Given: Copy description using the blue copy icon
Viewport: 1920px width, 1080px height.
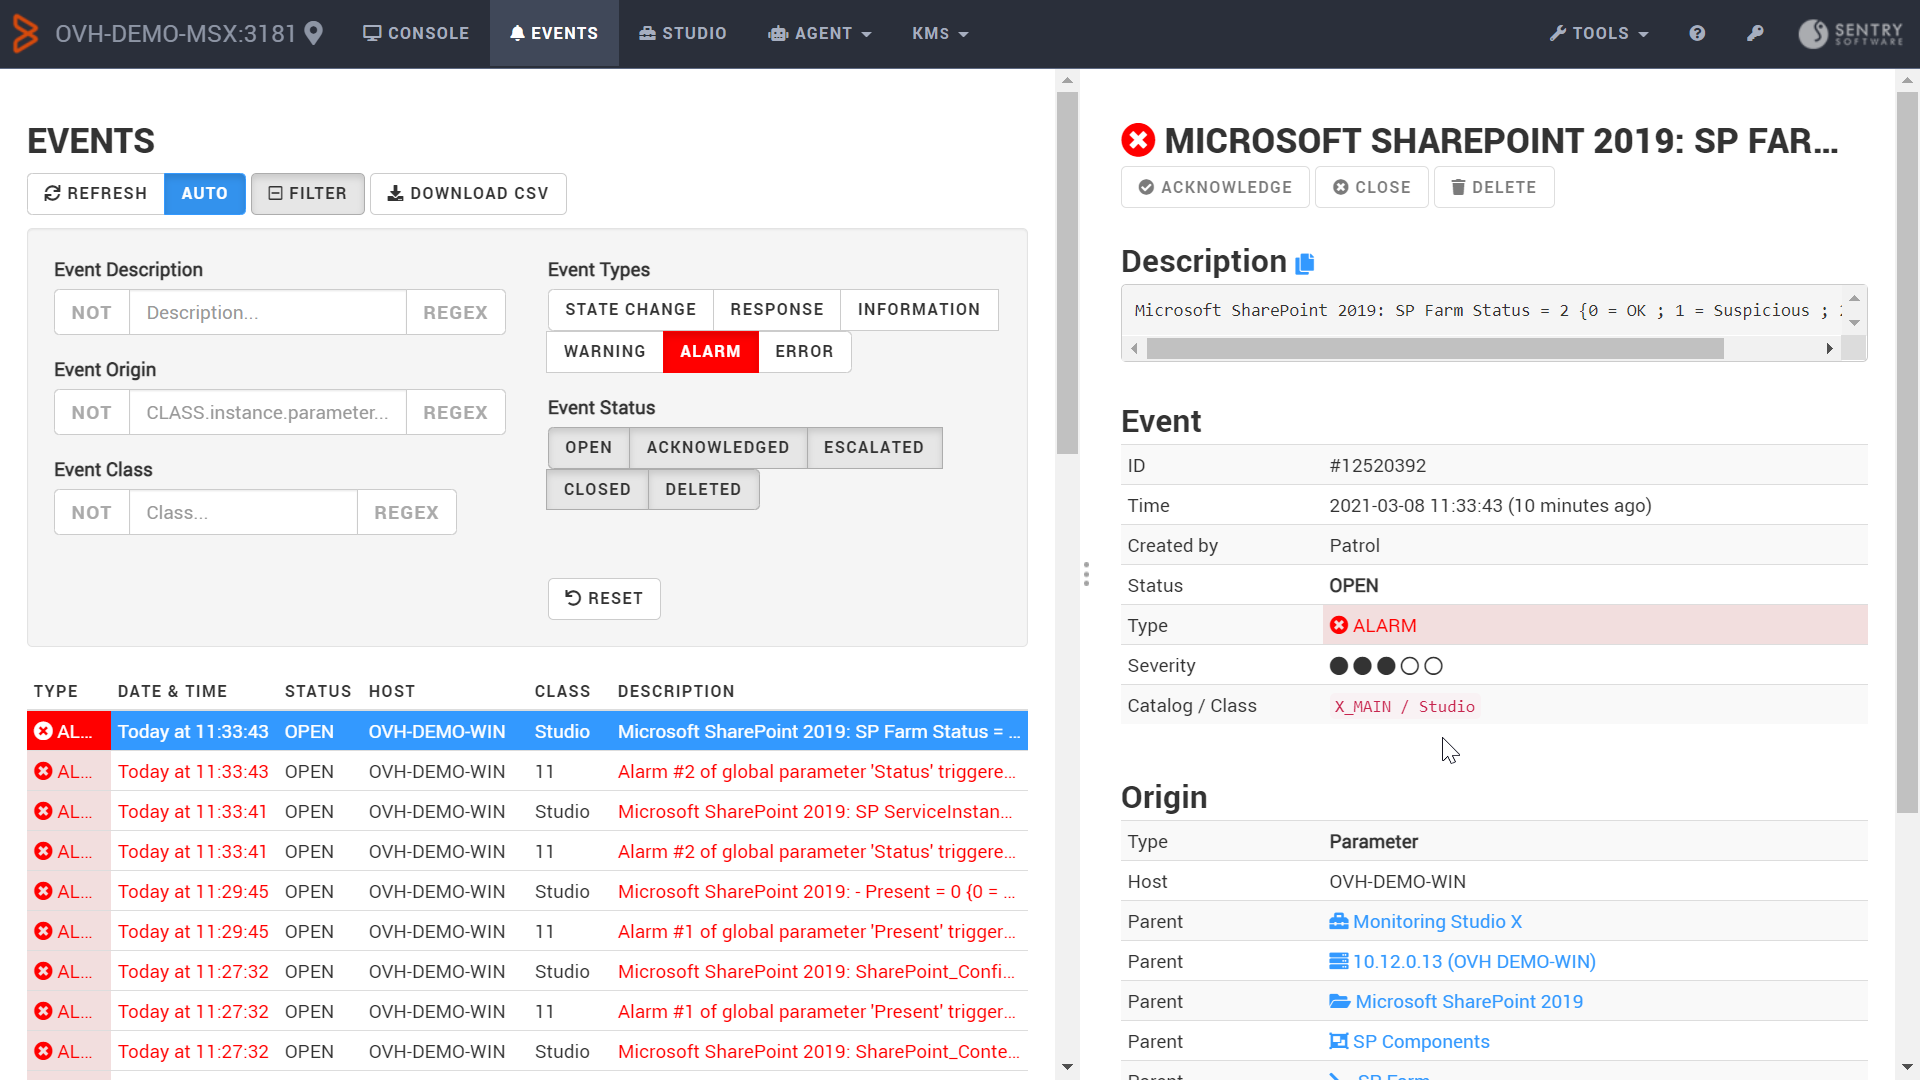Looking at the screenshot, I should 1305,263.
